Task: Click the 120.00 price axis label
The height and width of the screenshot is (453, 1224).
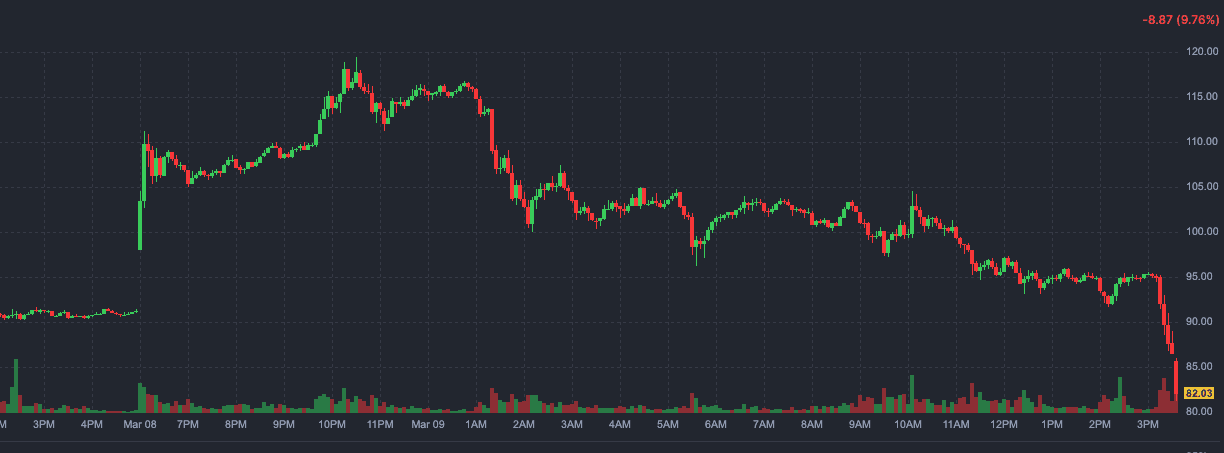Action: click(1200, 52)
